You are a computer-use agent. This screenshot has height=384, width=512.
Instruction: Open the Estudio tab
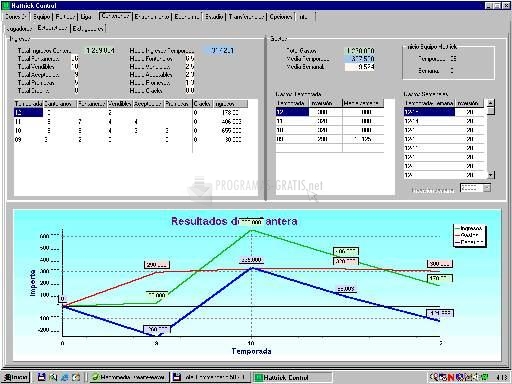[x=214, y=16]
